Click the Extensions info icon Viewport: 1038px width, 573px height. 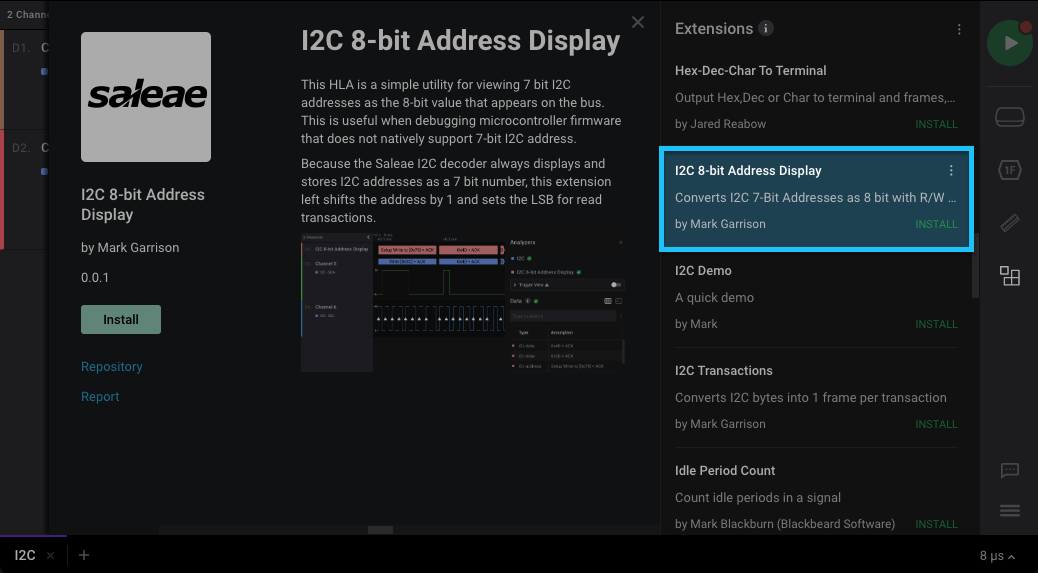pyautogui.click(x=766, y=29)
